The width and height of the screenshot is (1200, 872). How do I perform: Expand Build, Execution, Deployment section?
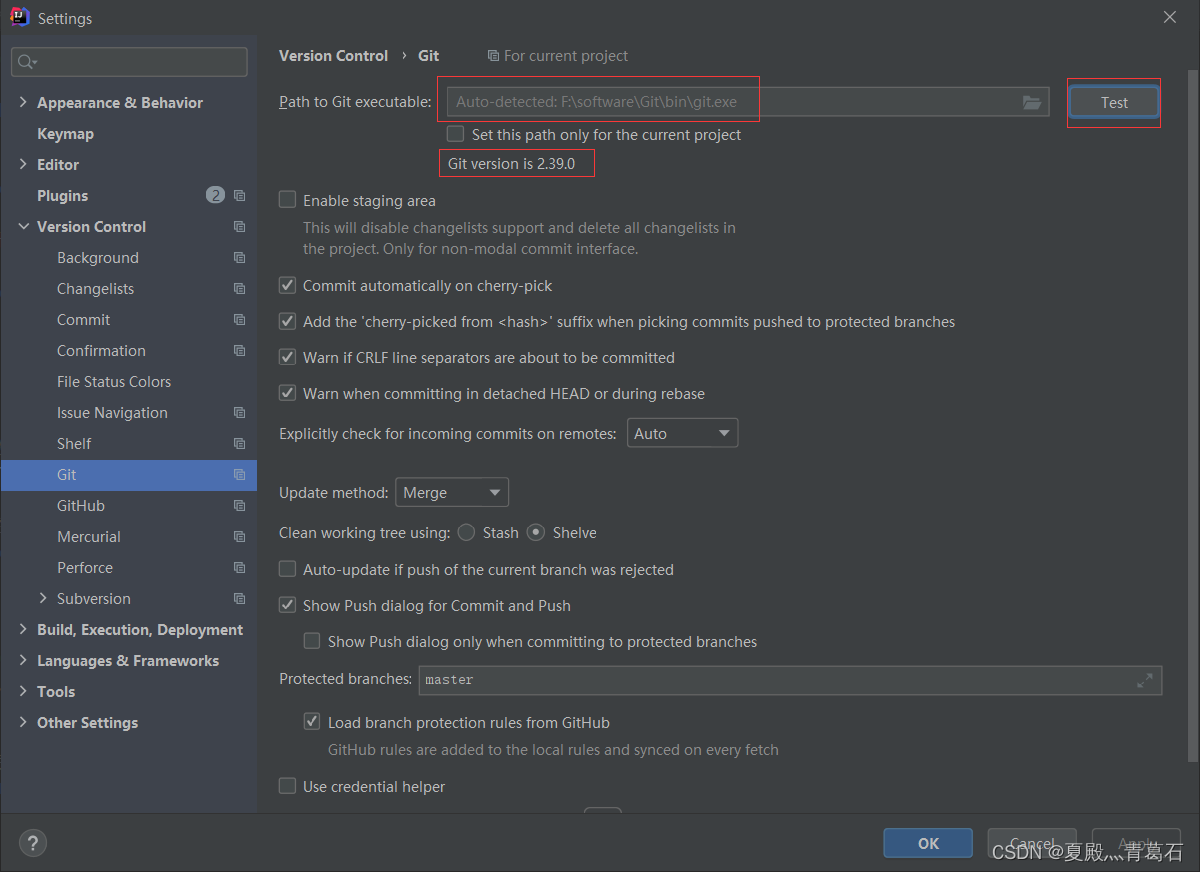[x=23, y=630]
